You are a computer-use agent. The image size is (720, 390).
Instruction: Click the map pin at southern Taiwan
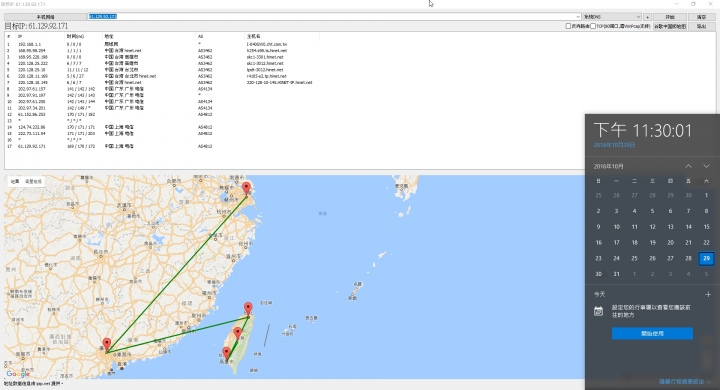point(226,353)
